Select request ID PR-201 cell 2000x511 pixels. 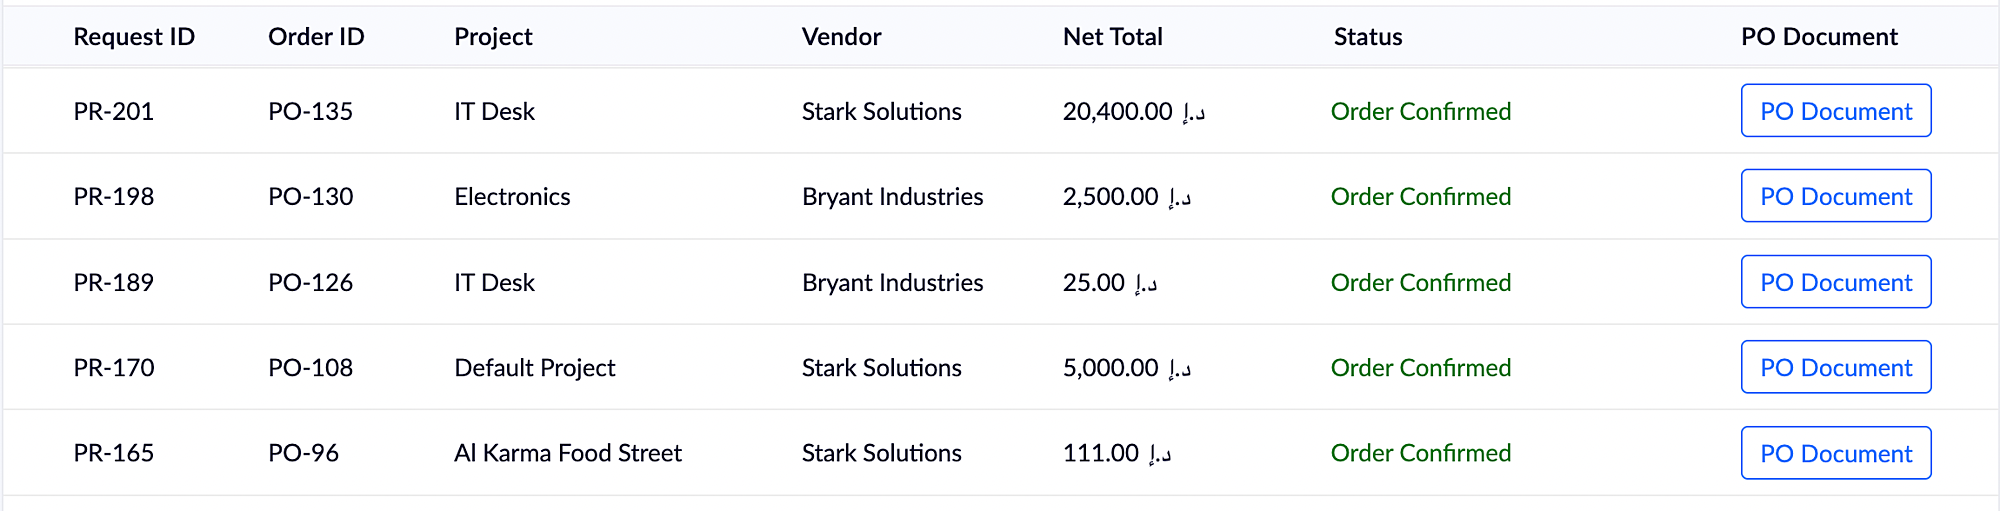point(114,111)
